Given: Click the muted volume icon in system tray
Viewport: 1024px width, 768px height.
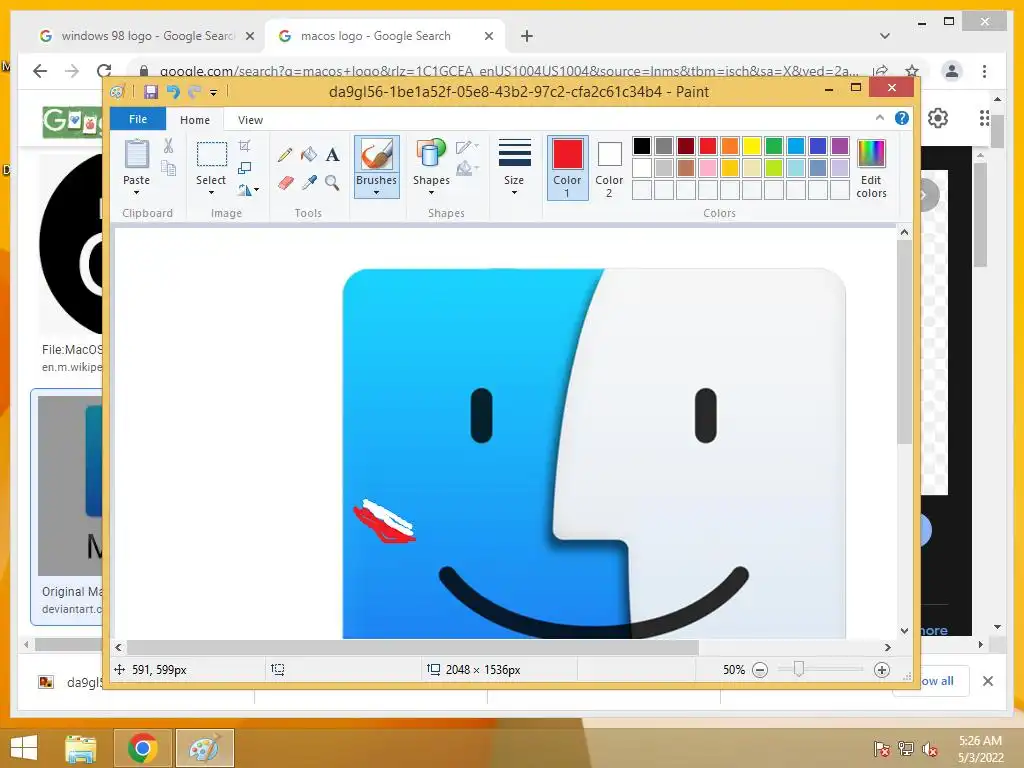Looking at the screenshot, I should point(930,748).
